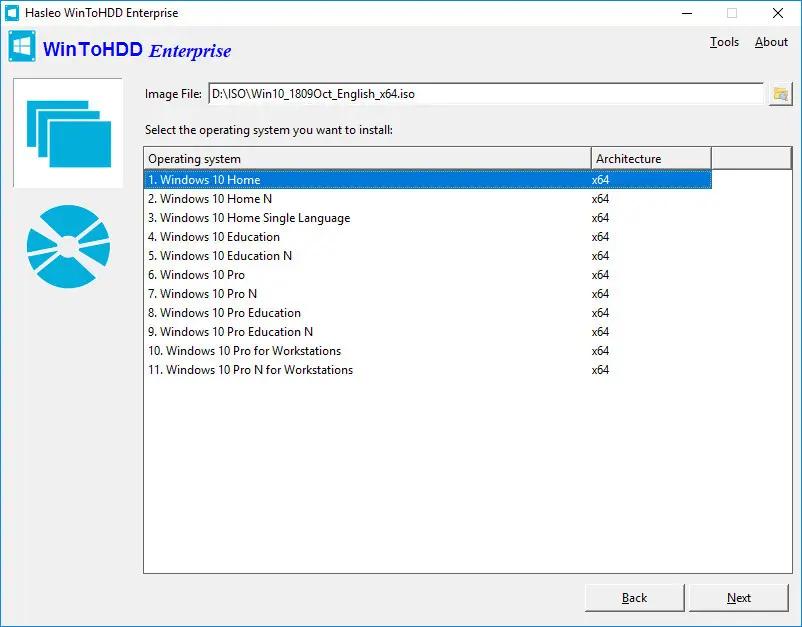
Task: Select 9. Windows 10 Pro Education N
Action: point(428,331)
